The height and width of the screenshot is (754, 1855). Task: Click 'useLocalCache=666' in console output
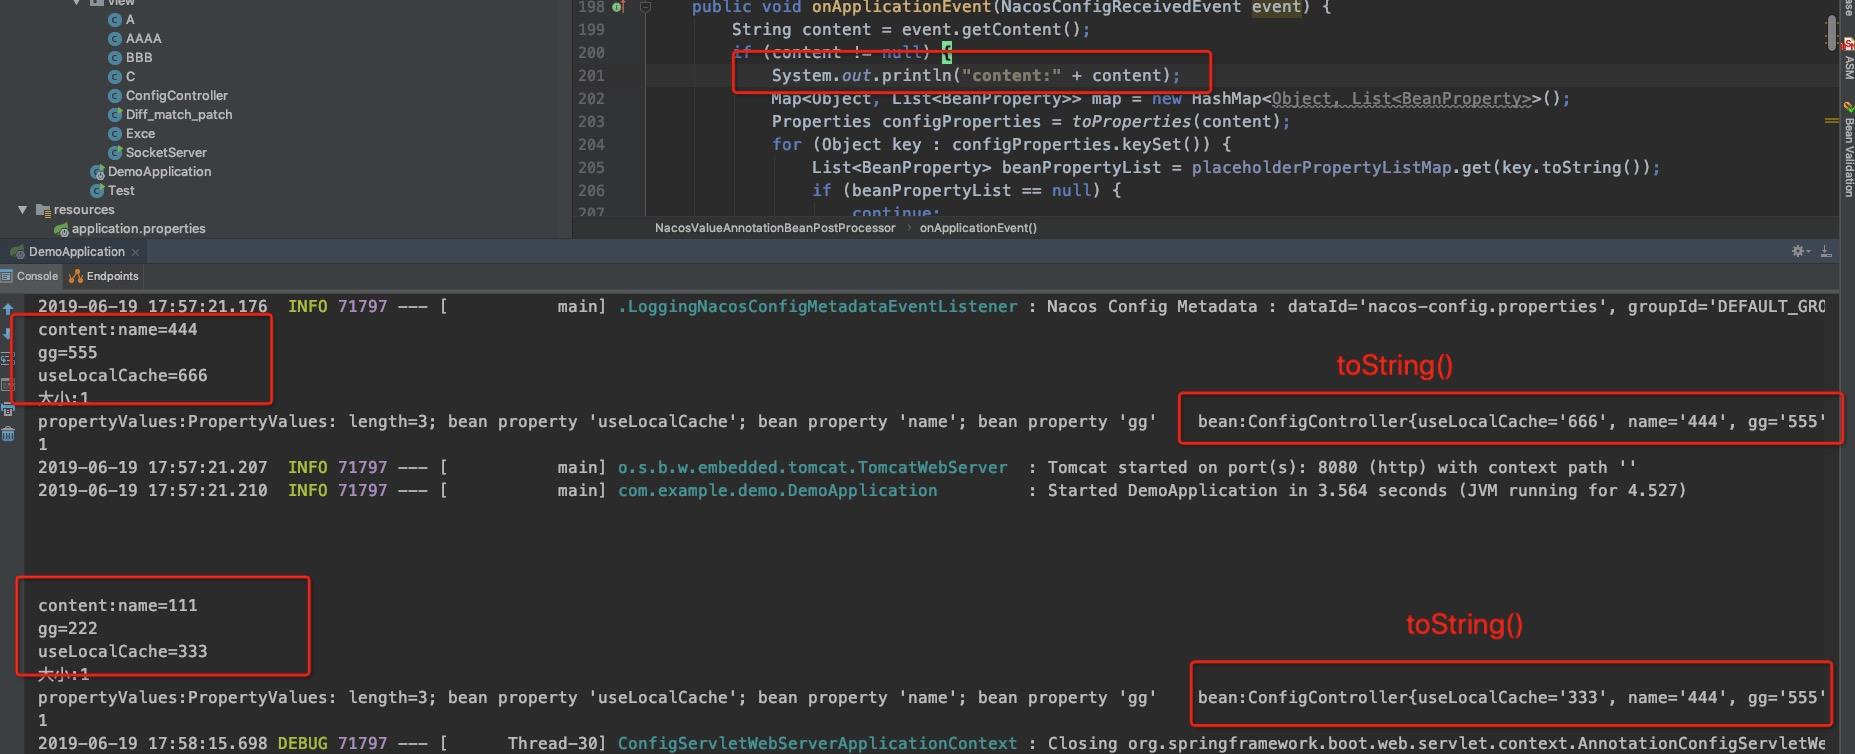tap(123, 376)
